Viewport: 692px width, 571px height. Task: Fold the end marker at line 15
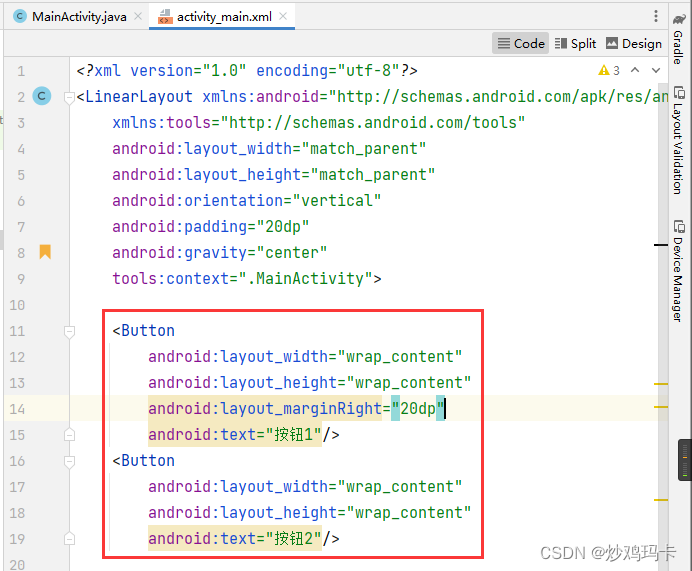click(69, 435)
